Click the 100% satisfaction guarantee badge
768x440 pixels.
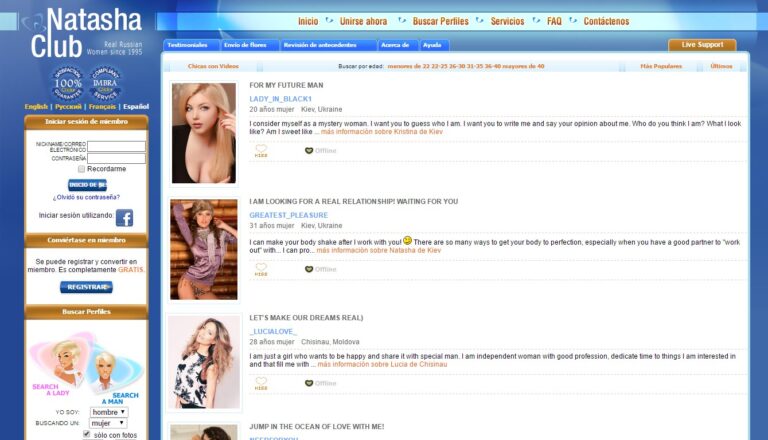point(68,83)
